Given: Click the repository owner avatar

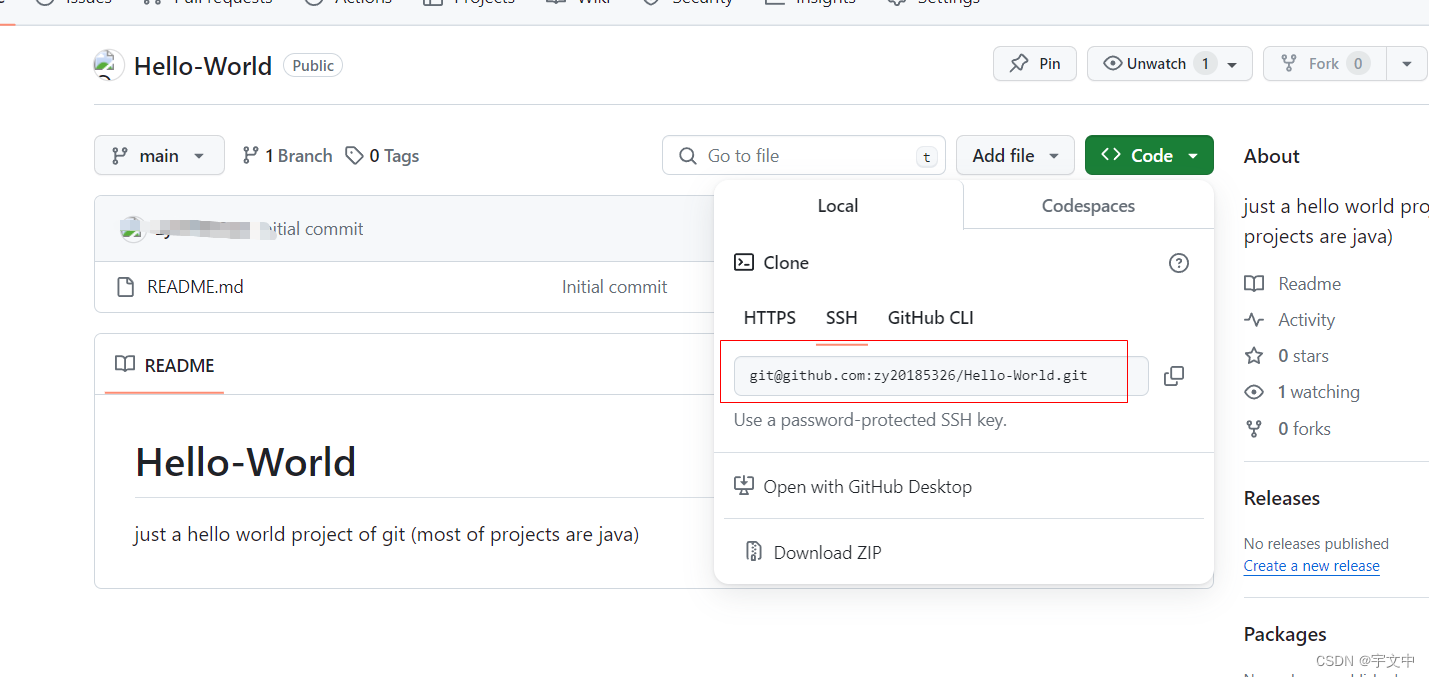Looking at the screenshot, I should tap(109, 65).
